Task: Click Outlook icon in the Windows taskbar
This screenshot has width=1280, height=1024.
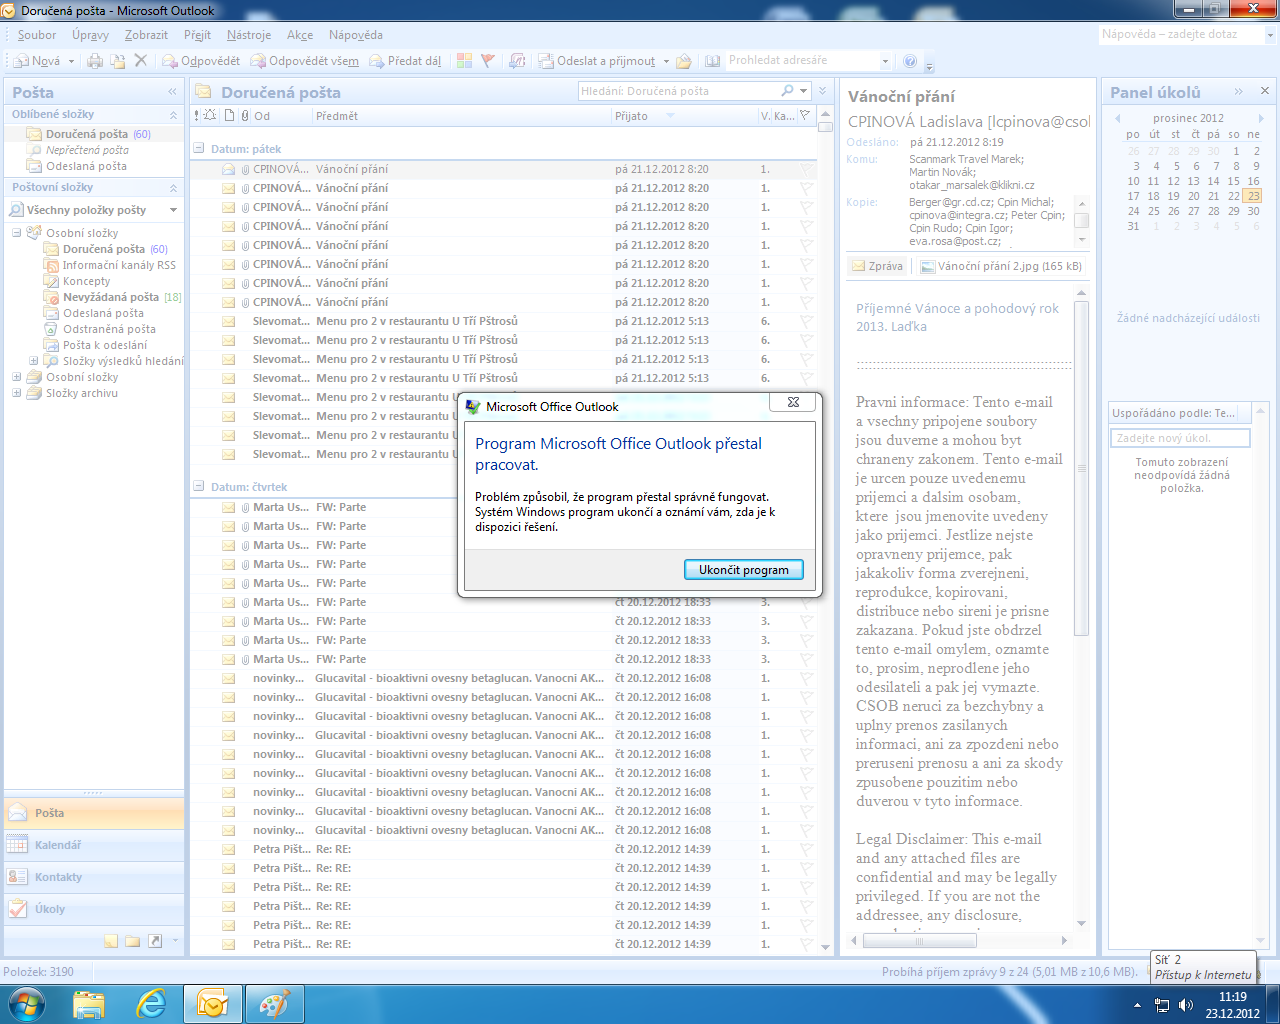Action: (x=212, y=1004)
